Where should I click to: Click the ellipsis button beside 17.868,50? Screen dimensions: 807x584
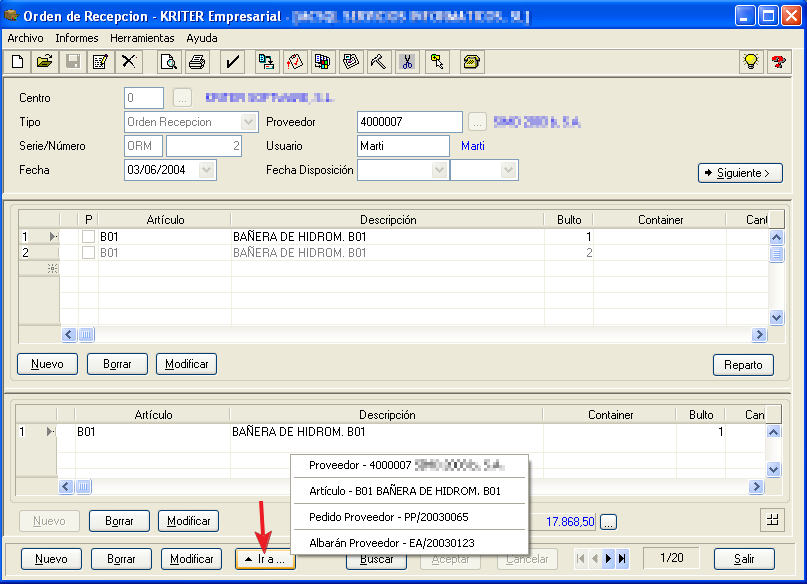(608, 522)
